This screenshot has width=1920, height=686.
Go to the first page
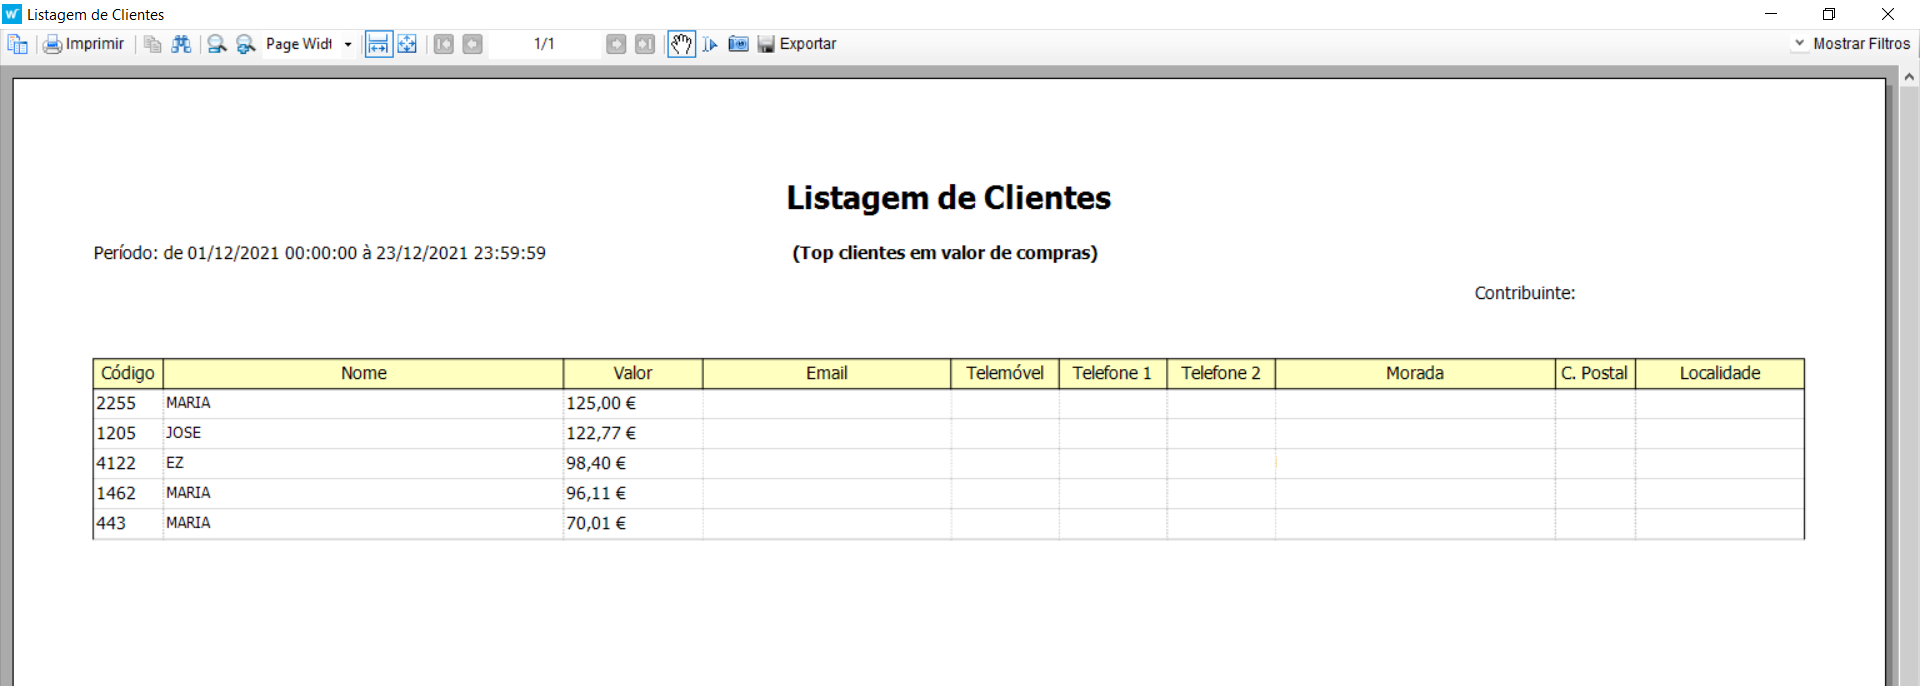444,44
